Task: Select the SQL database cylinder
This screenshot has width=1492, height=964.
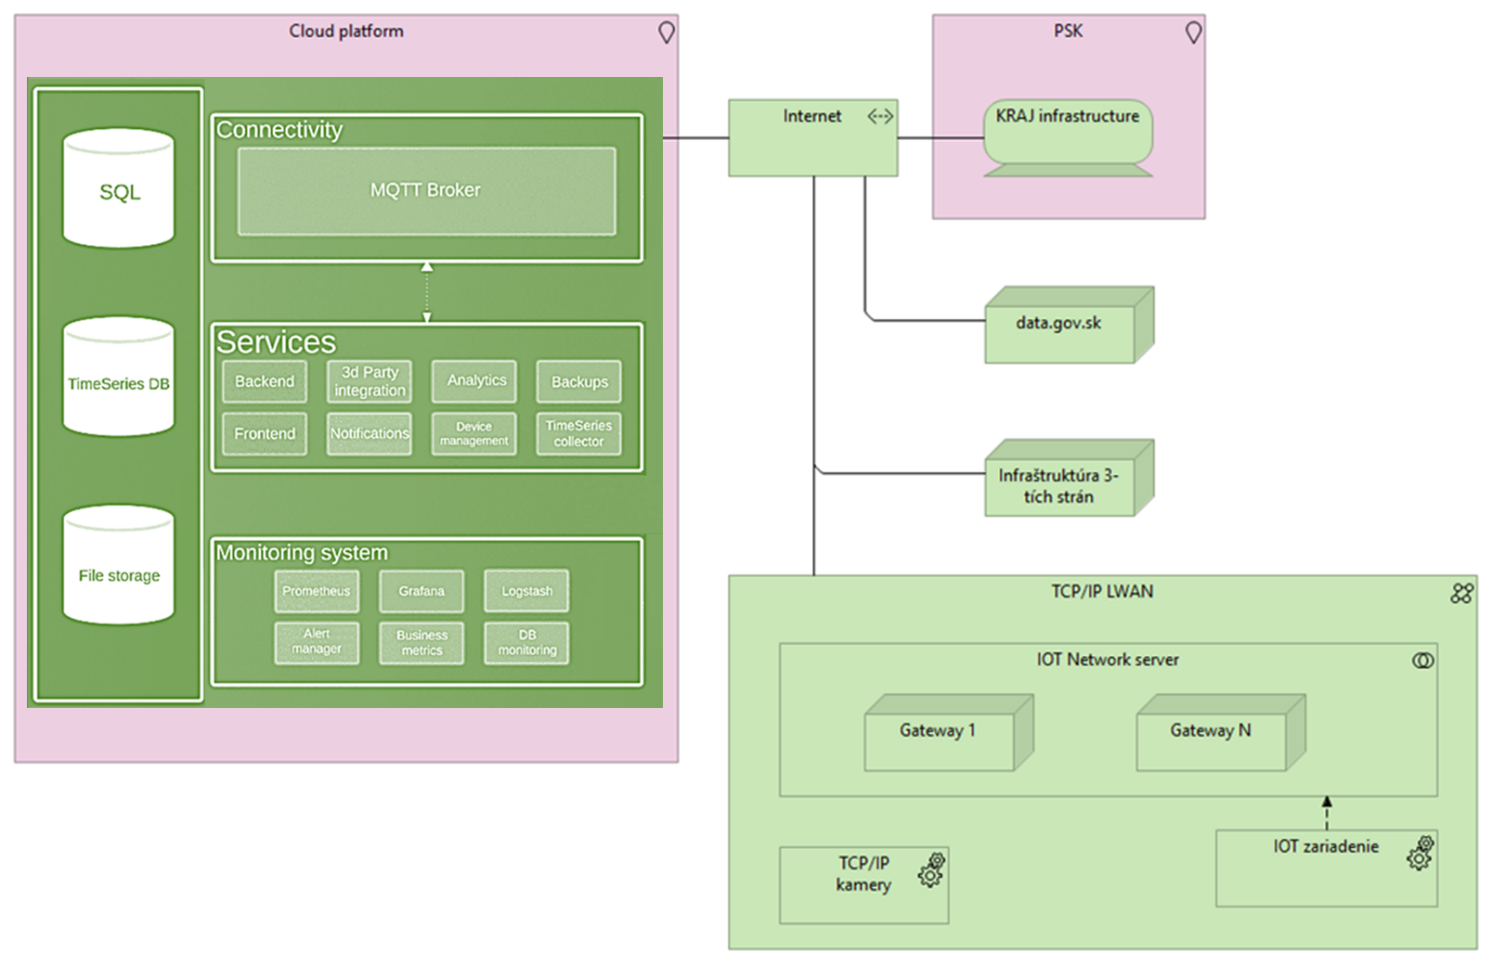Action: pos(119,190)
